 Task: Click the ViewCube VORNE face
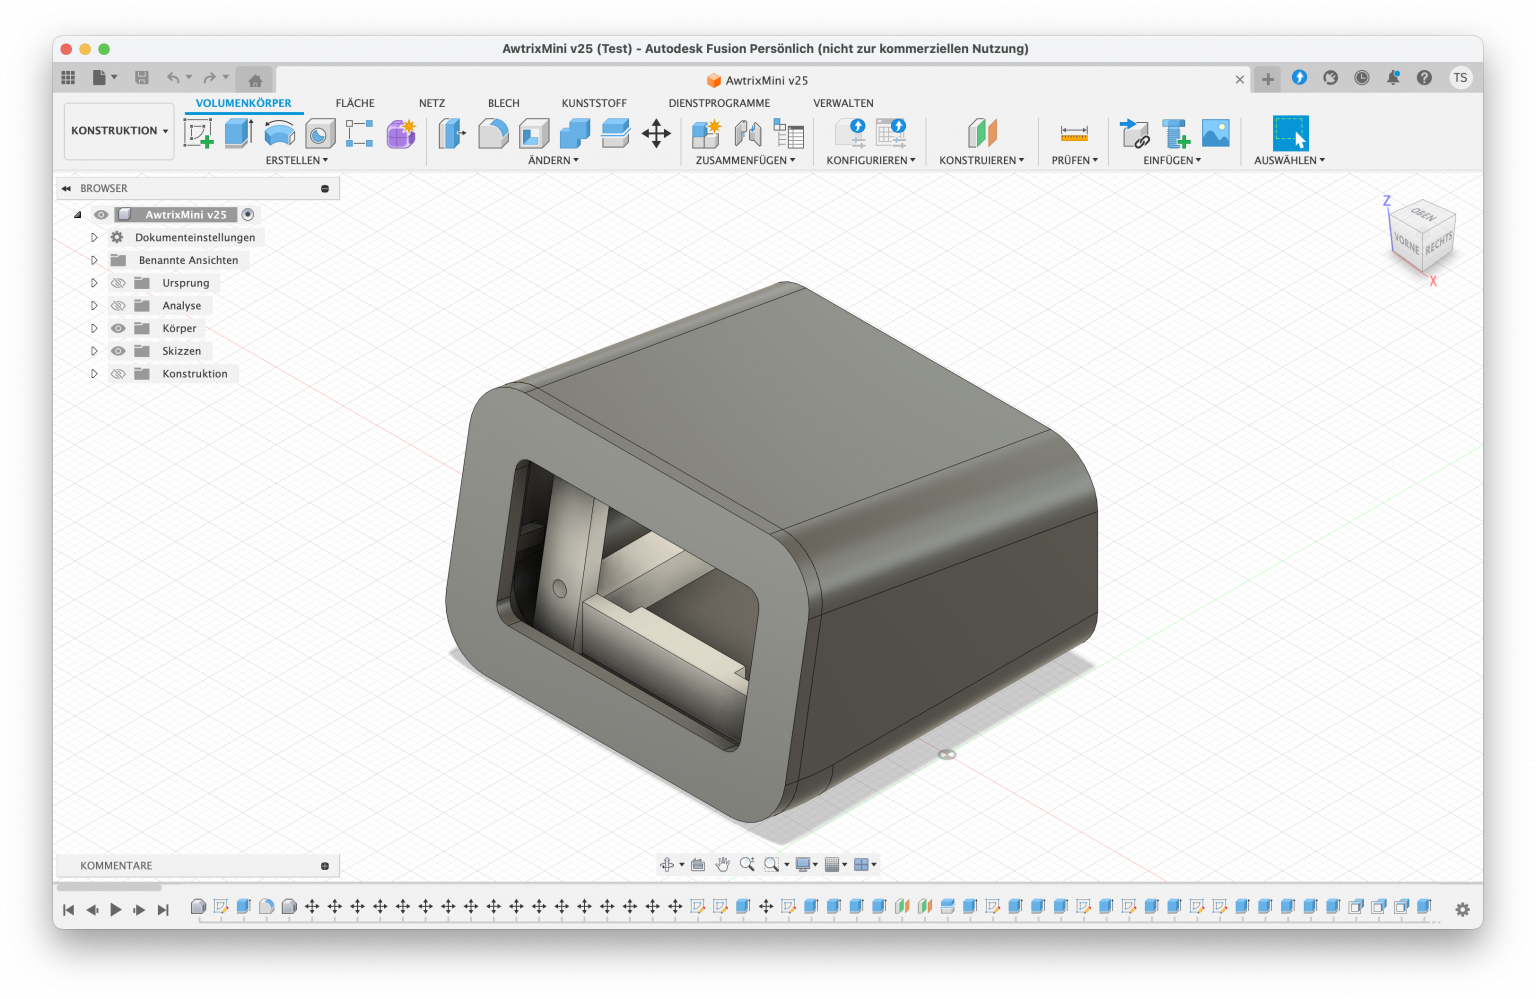click(x=1406, y=243)
